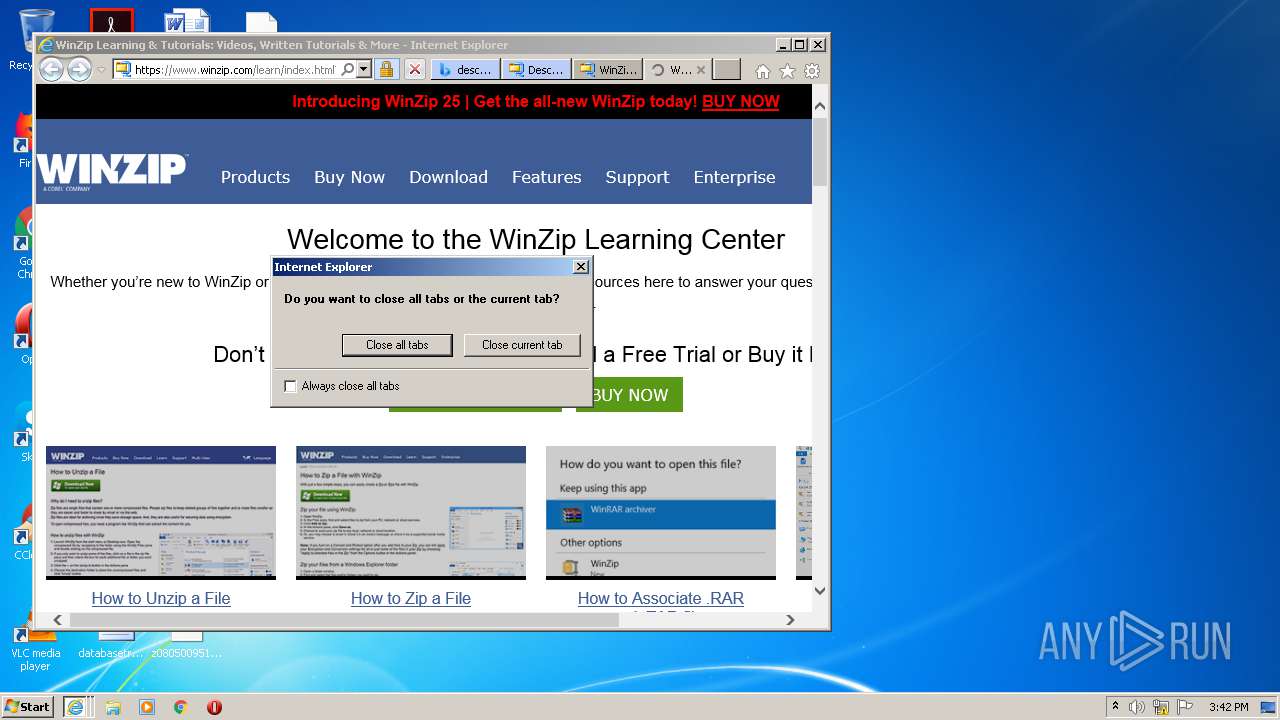The image size is (1280, 720).
Task: Click the Close current tab button
Action: tap(522, 345)
